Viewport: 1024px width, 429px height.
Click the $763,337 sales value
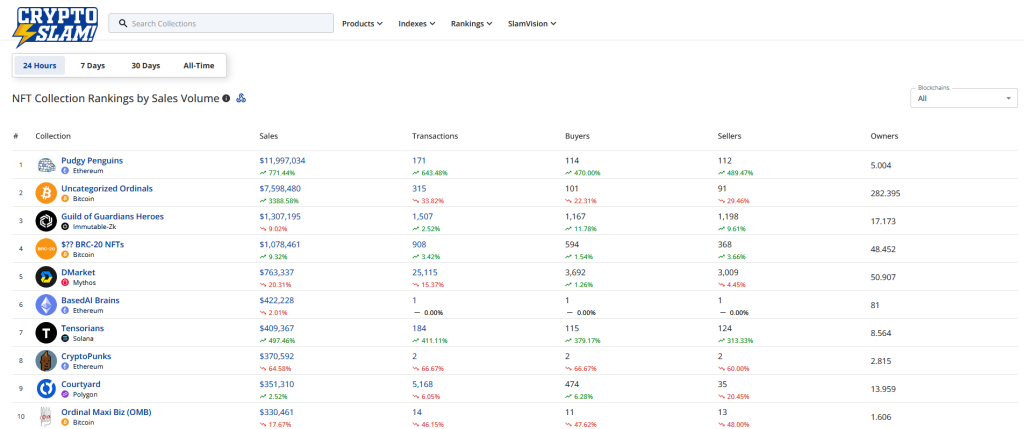coord(277,272)
